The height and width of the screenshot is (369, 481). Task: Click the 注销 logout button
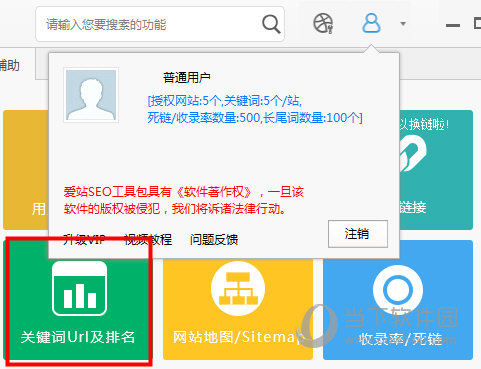(x=358, y=234)
